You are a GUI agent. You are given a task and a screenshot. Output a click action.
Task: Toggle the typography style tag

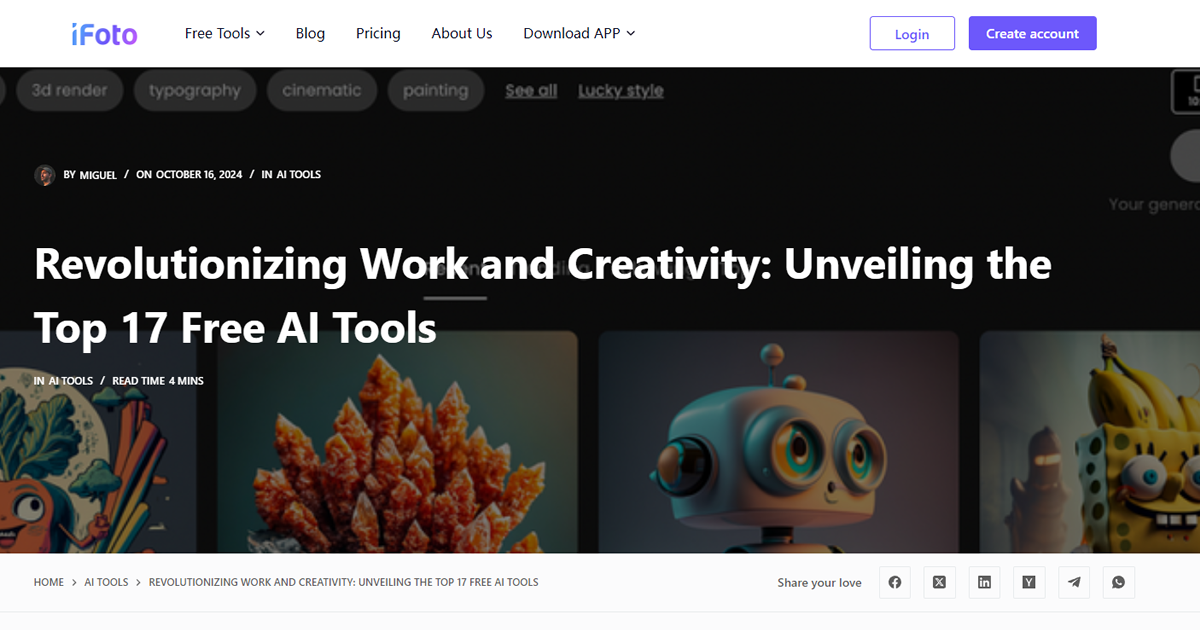click(x=194, y=89)
